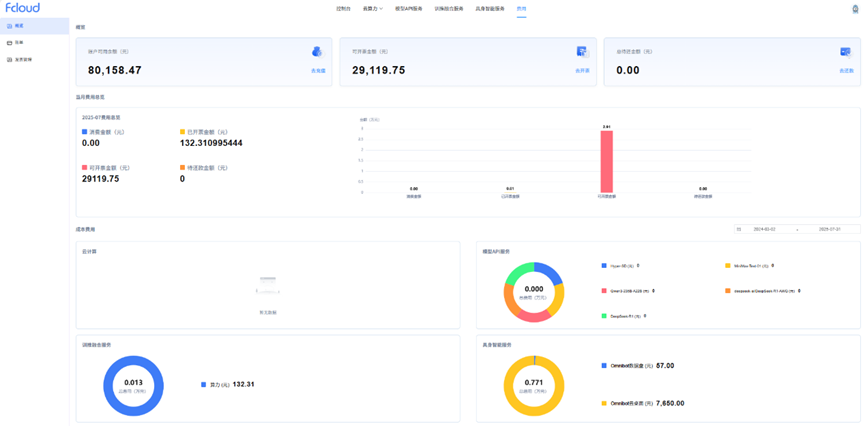Click the user avatar icon
Viewport: 865px width, 426px height.
pyautogui.click(x=855, y=9)
